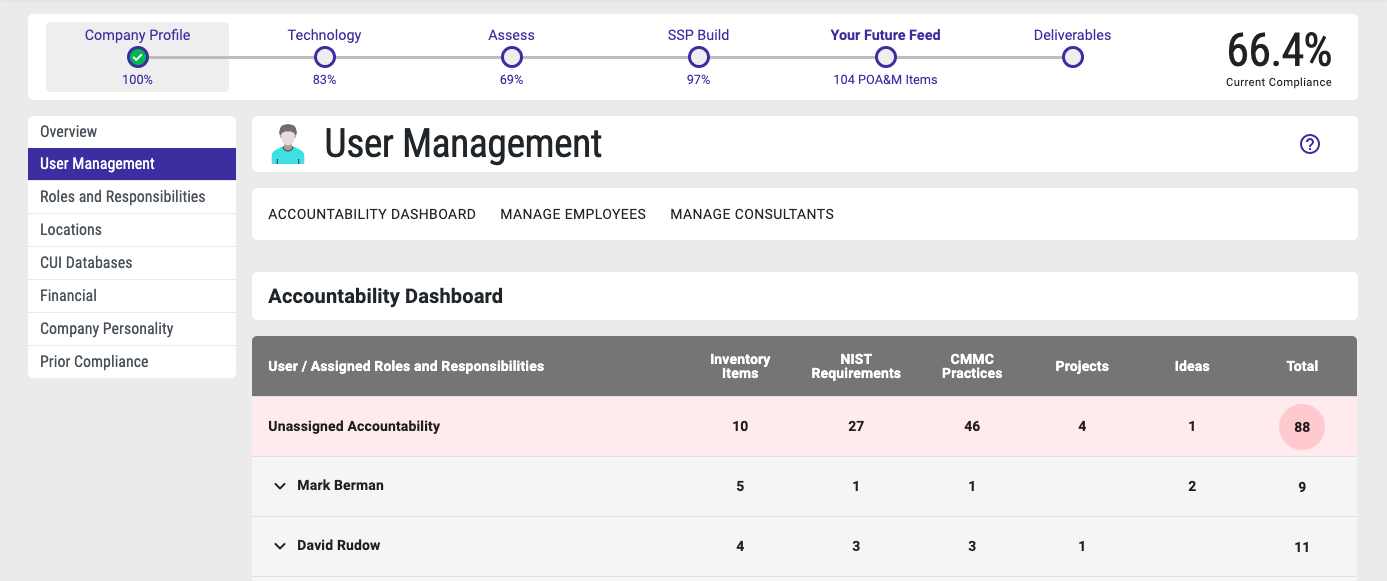Select the Assess step circle
The width and height of the screenshot is (1387, 581).
pos(511,57)
